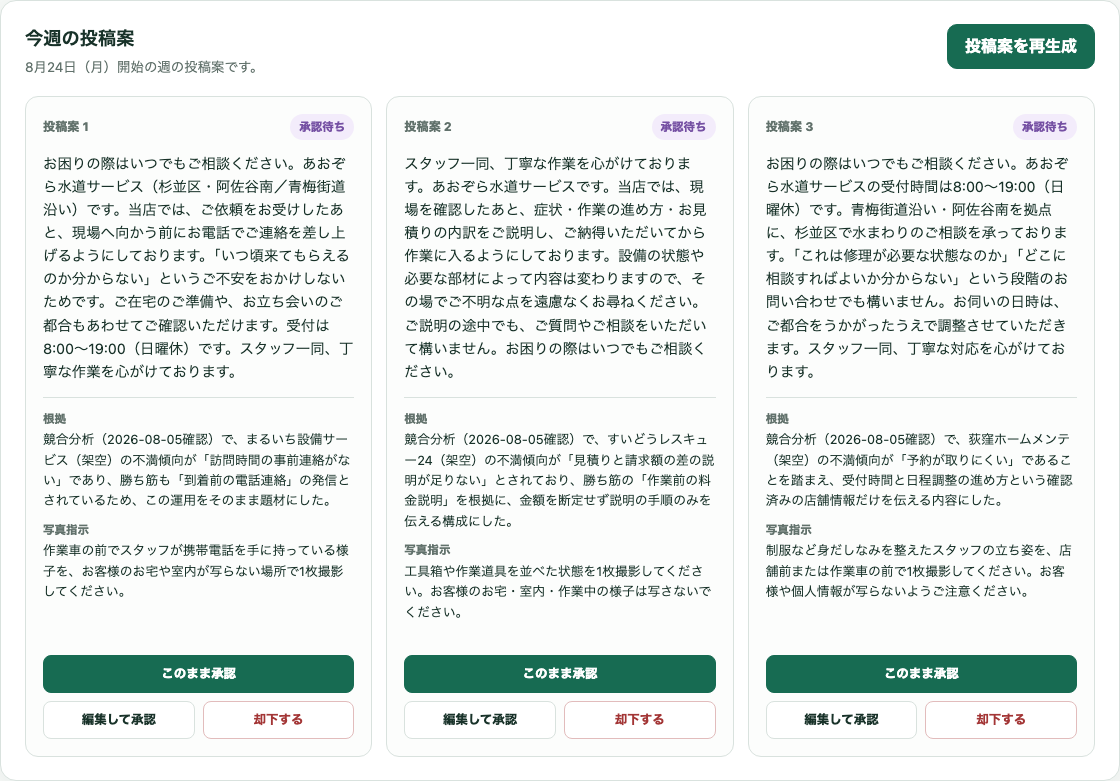Click the 写真指示 label in 投稿案 3
Screen dimensions: 1120x781
[x=789, y=529]
